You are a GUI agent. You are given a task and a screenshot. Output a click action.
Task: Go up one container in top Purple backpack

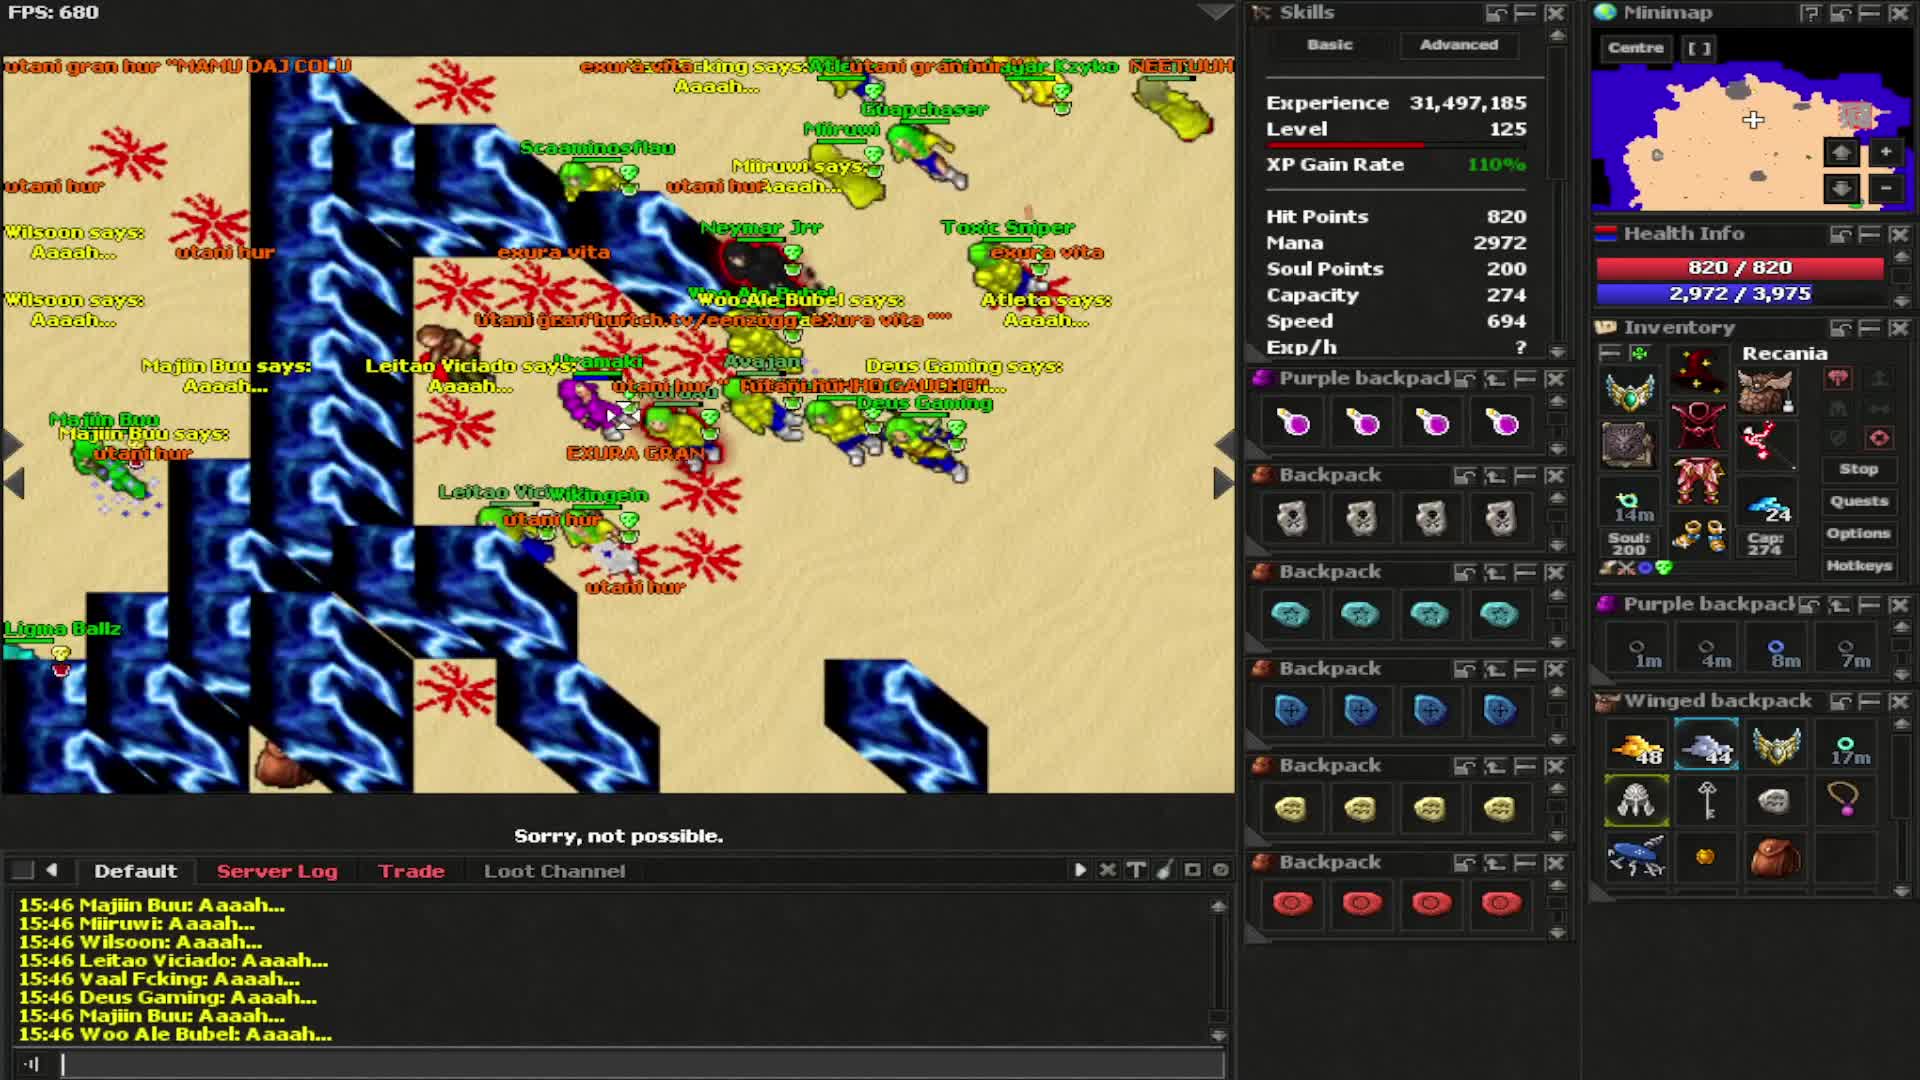coord(1495,379)
